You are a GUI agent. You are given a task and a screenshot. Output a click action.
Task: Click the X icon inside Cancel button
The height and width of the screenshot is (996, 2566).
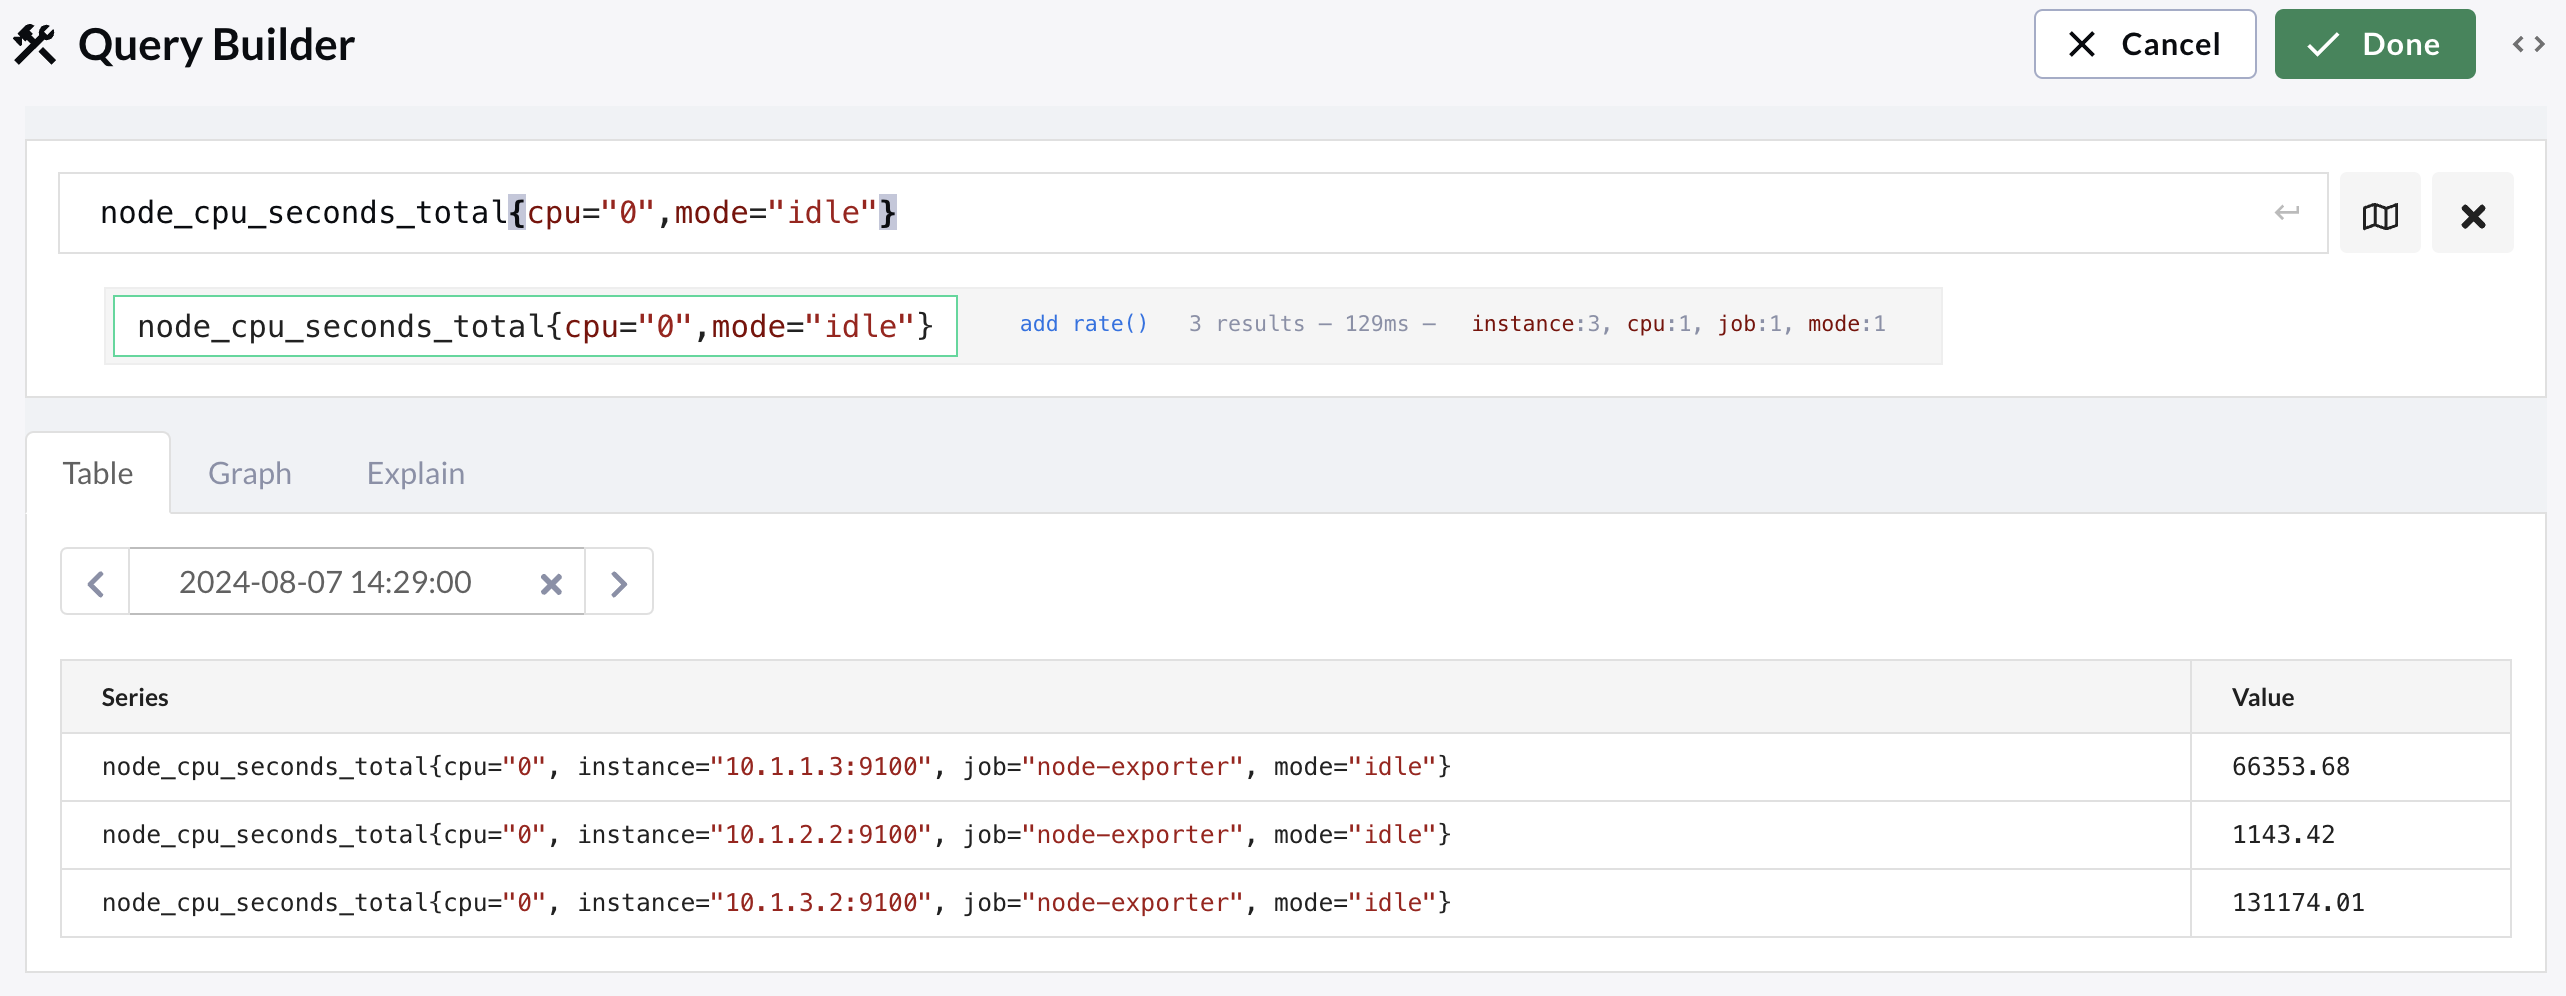[x=2082, y=43]
